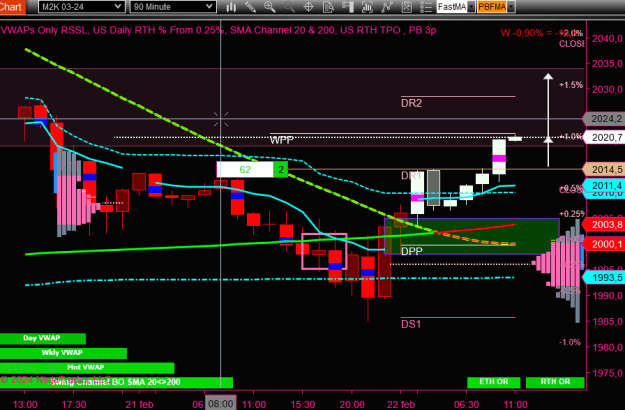Click the DR2 pivot label
625x410 pixels.
click(x=411, y=103)
